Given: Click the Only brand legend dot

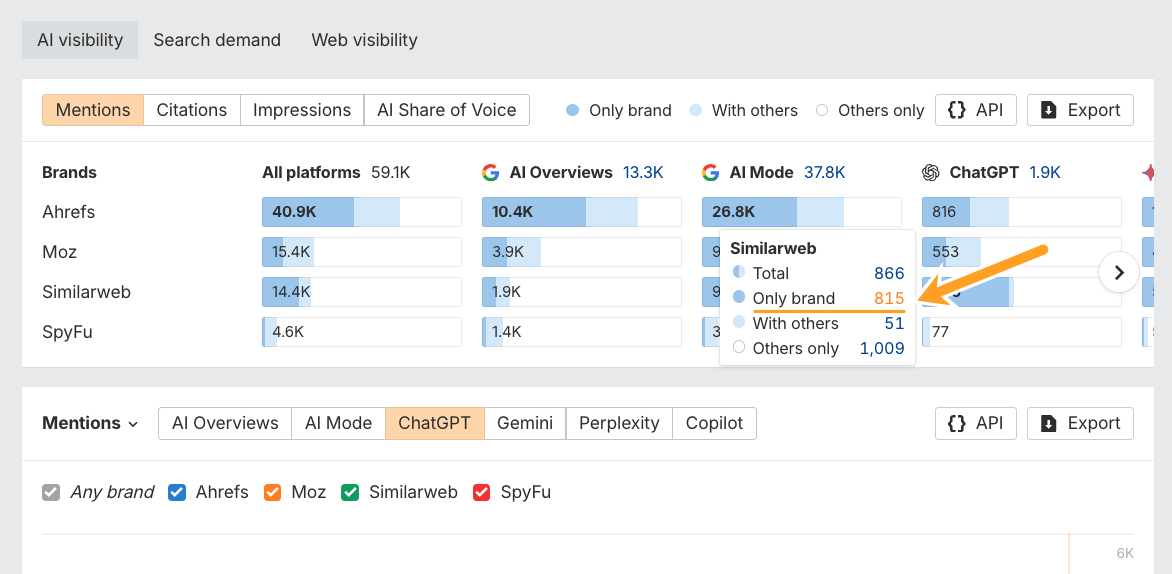Looking at the screenshot, I should [x=572, y=110].
